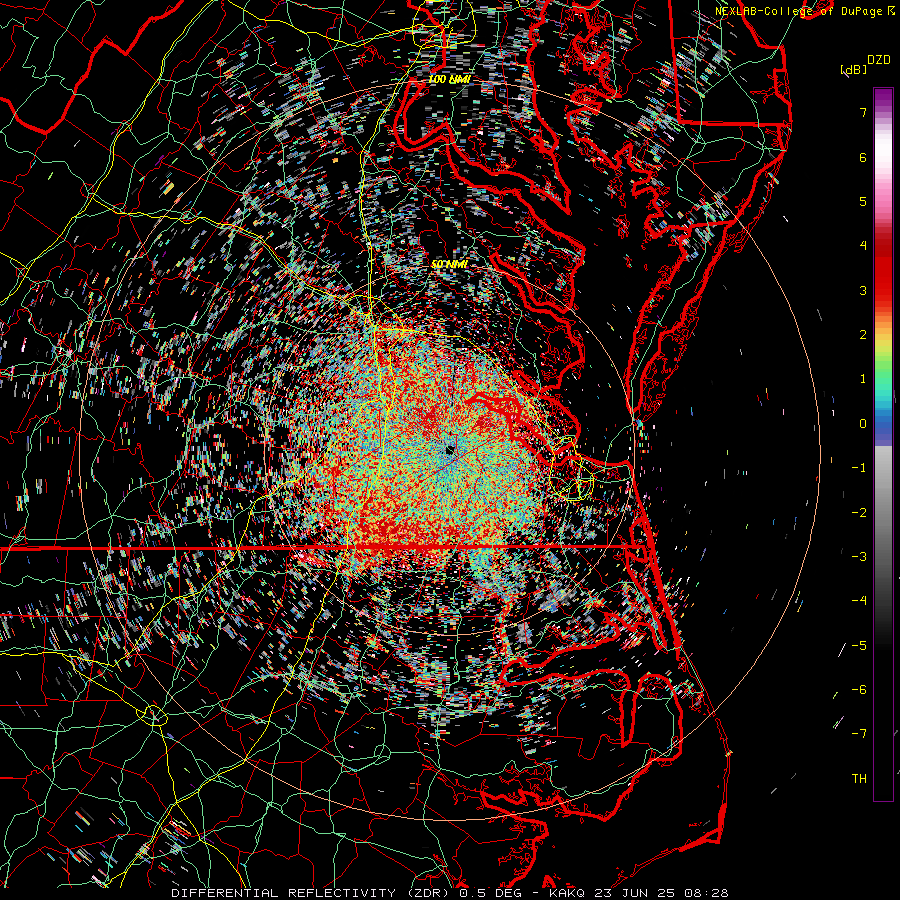
Task: Pick the blue band near 0 dB on the scale
Action: tap(883, 424)
